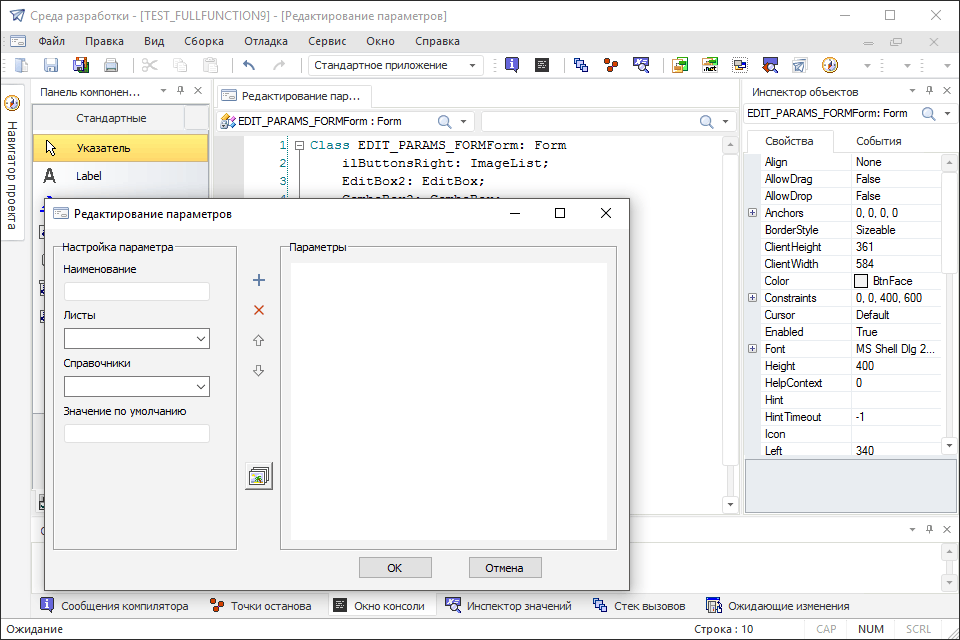The width and height of the screenshot is (960, 640).
Task: Click the Print icon in the toolbar
Action: tap(111, 65)
